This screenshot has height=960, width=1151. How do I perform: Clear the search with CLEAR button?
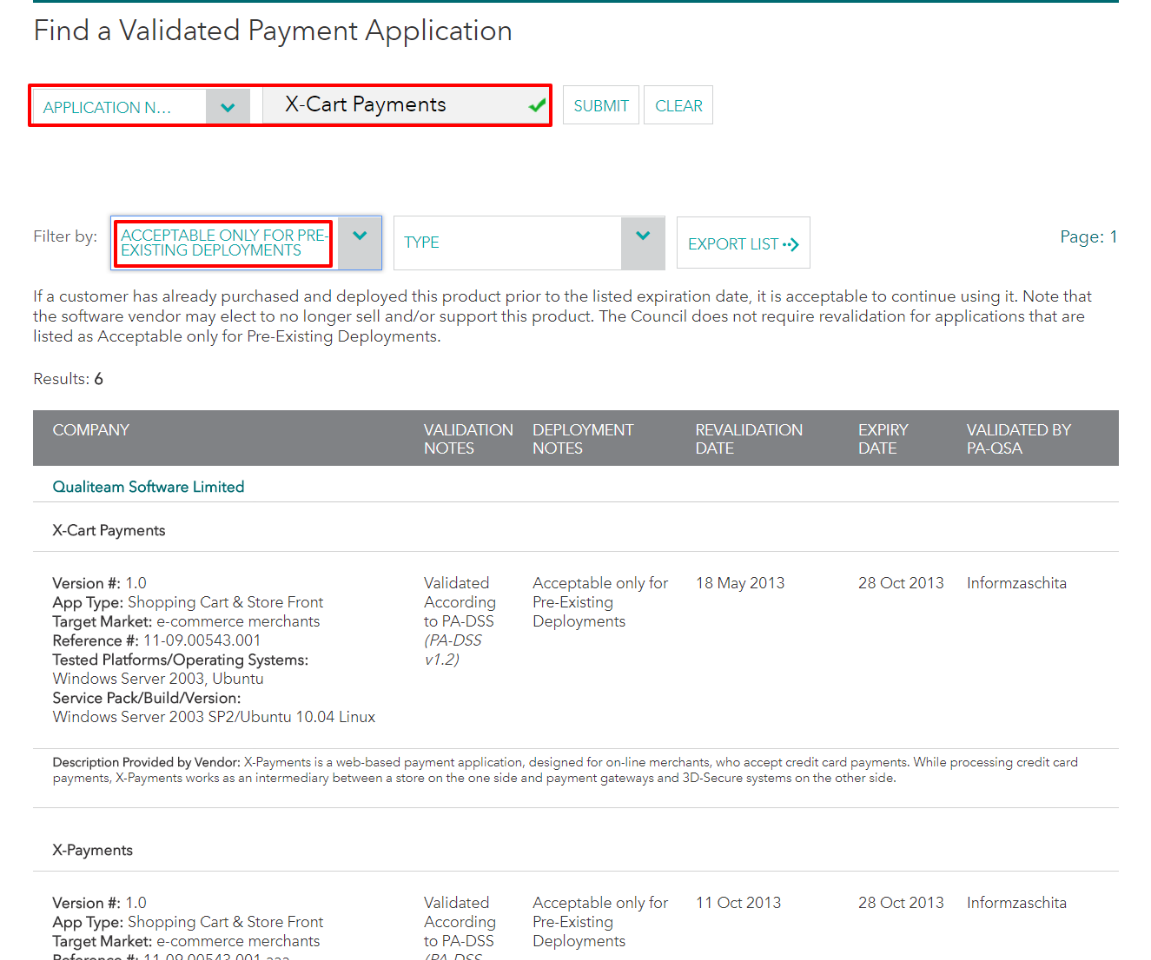click(x=678, y=106)
